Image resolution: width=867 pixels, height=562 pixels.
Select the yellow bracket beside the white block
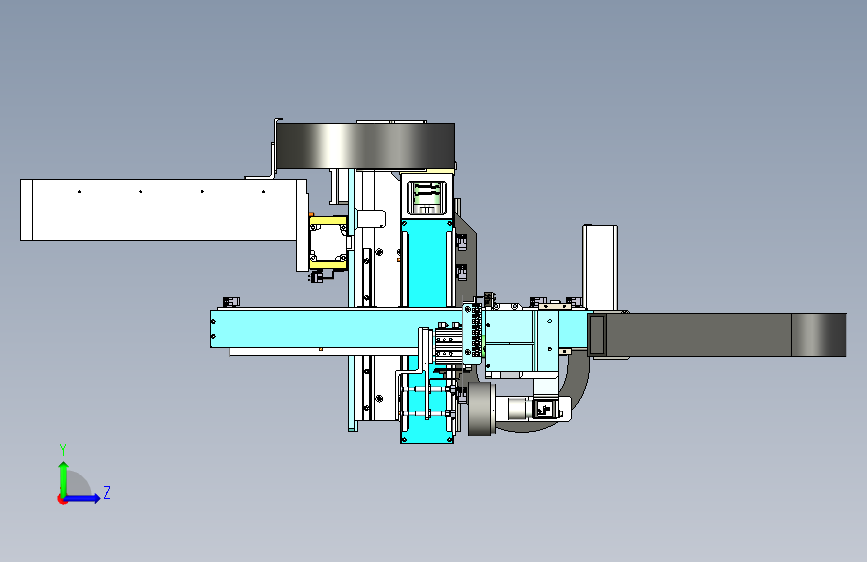pos(328,243)
